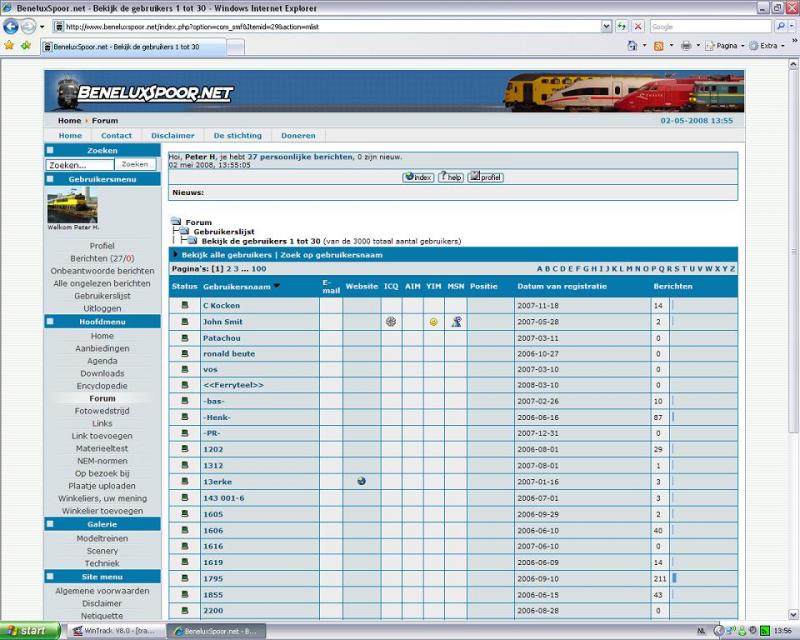Open De stichting menu item
Screen dimensions: 800x640
(238, 136)
